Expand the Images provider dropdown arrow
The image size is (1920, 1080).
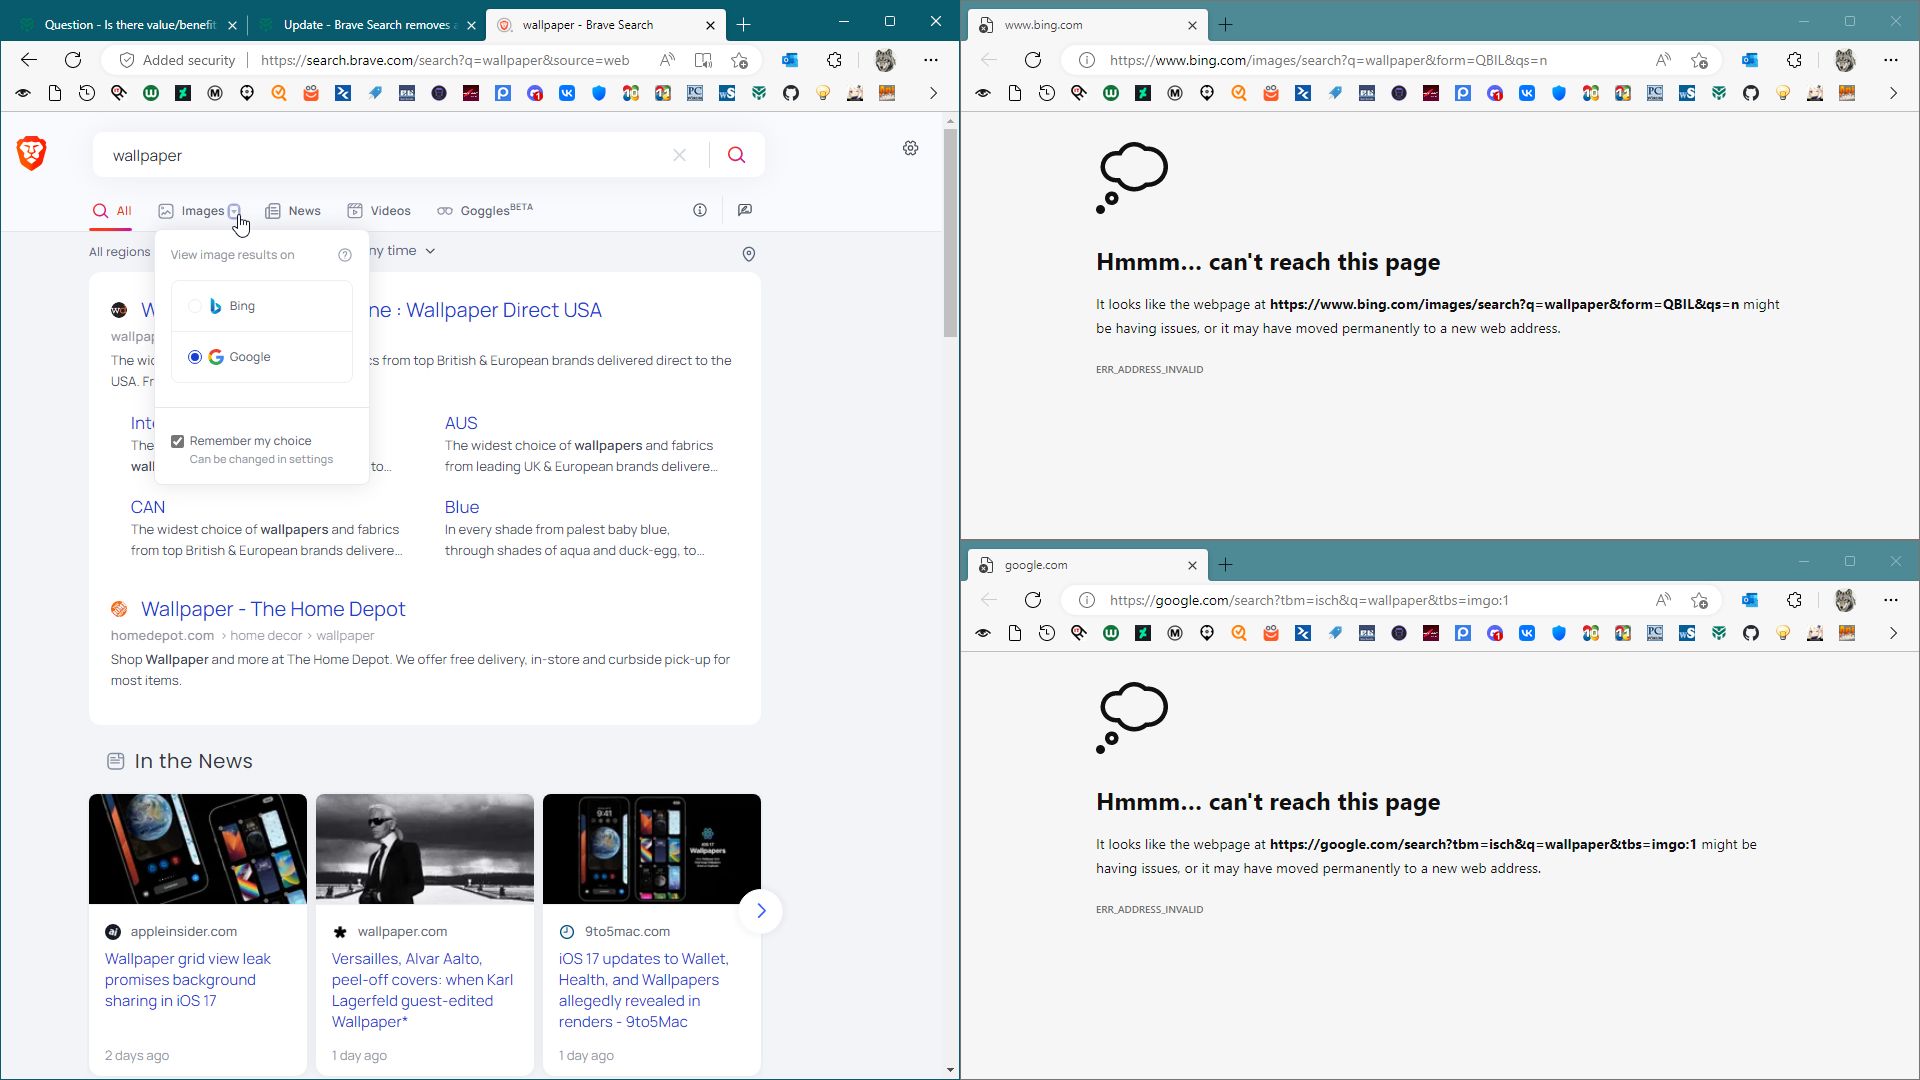[x=234, y=211]
